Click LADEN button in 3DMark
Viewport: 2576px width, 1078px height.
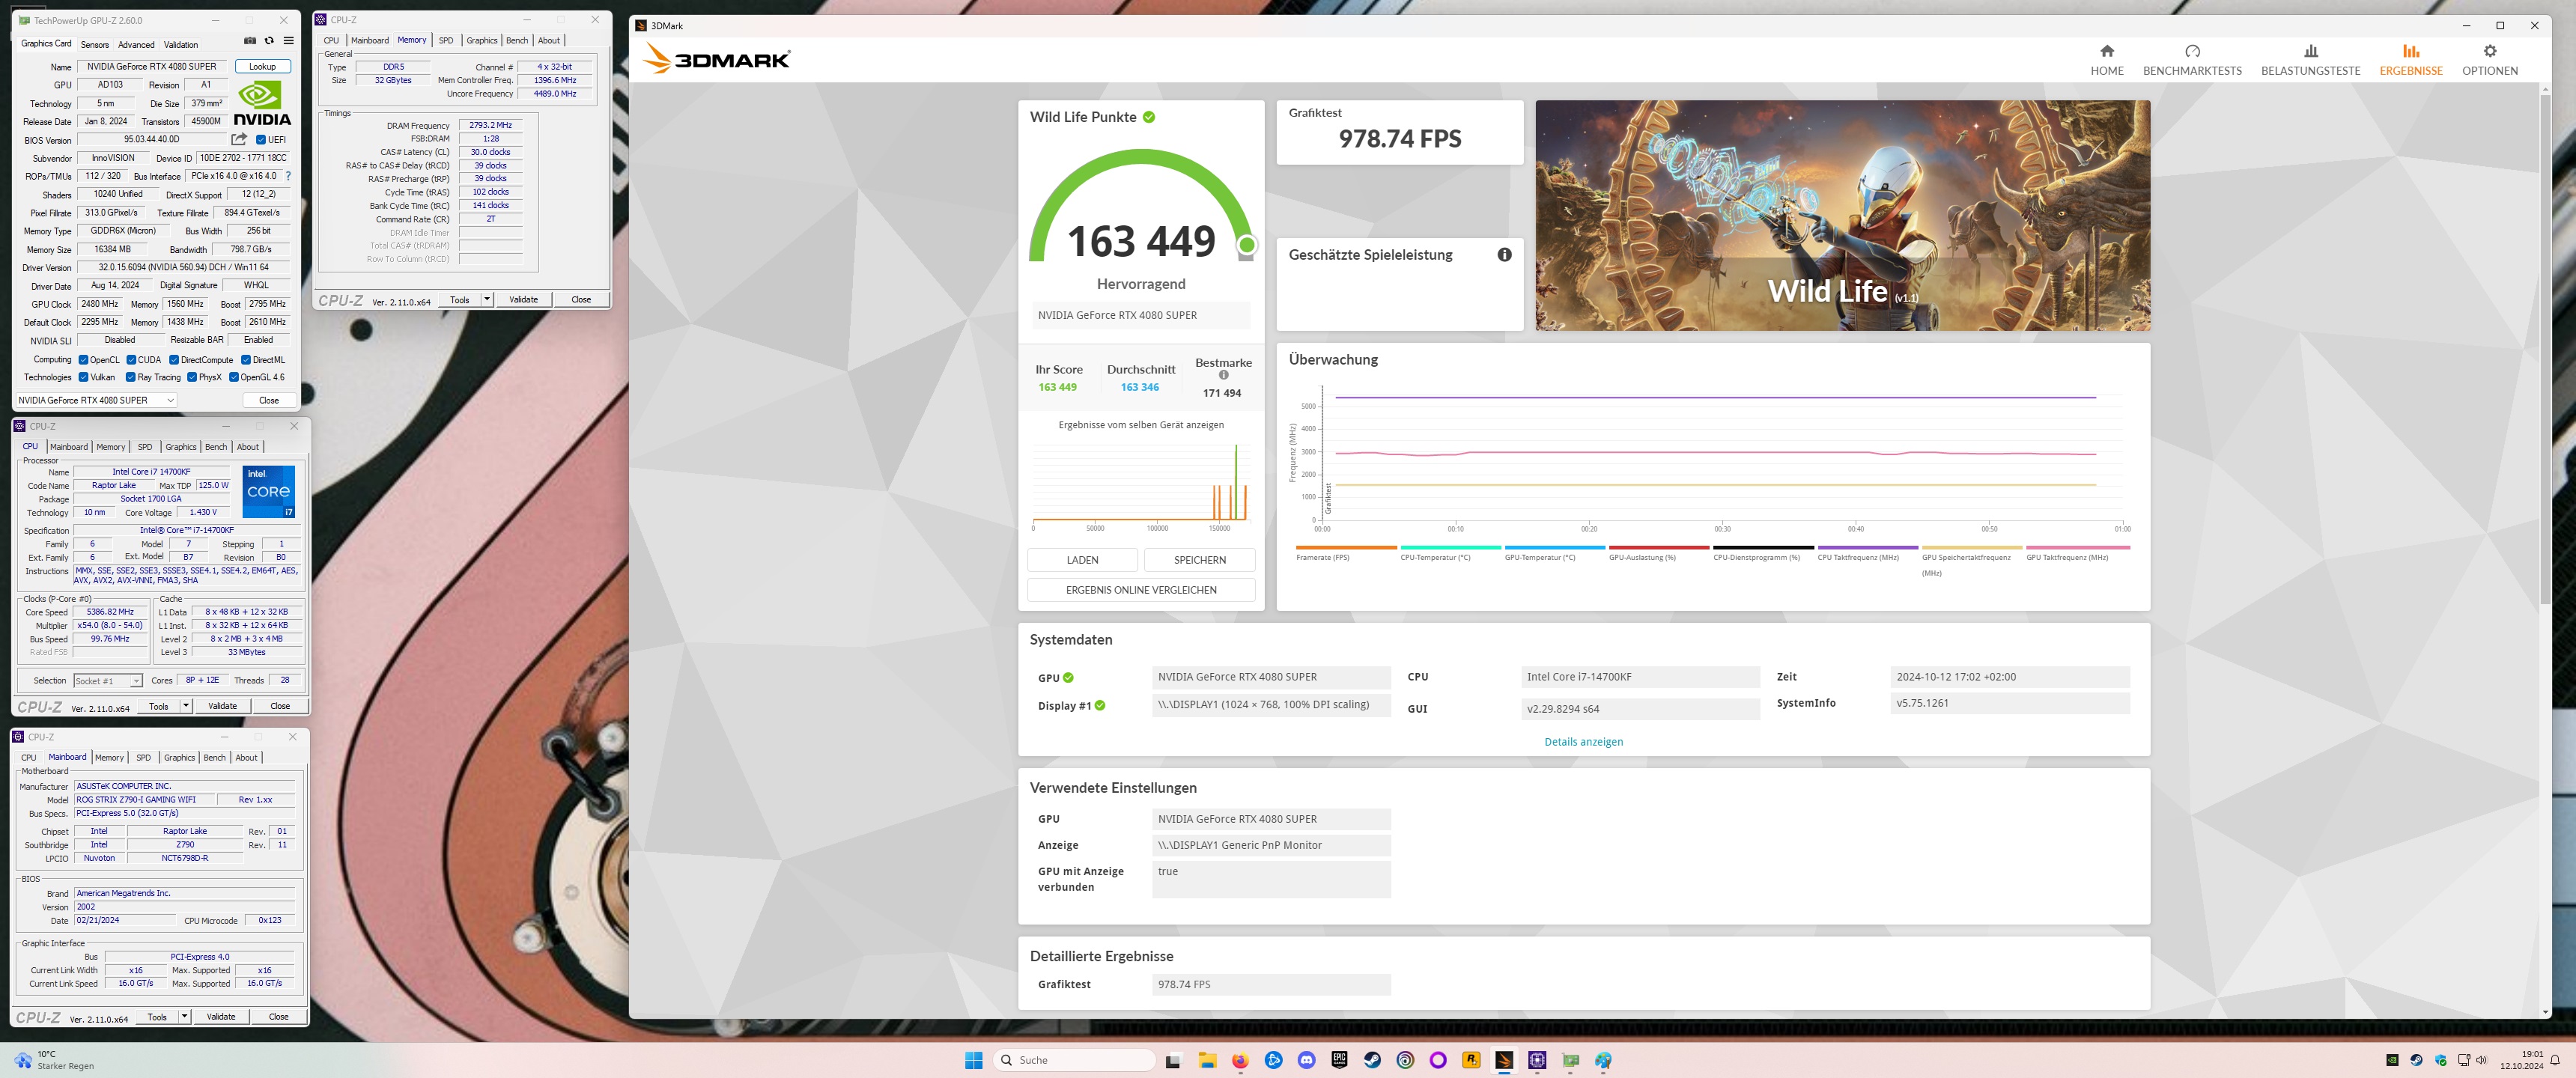coord(1082,560)
